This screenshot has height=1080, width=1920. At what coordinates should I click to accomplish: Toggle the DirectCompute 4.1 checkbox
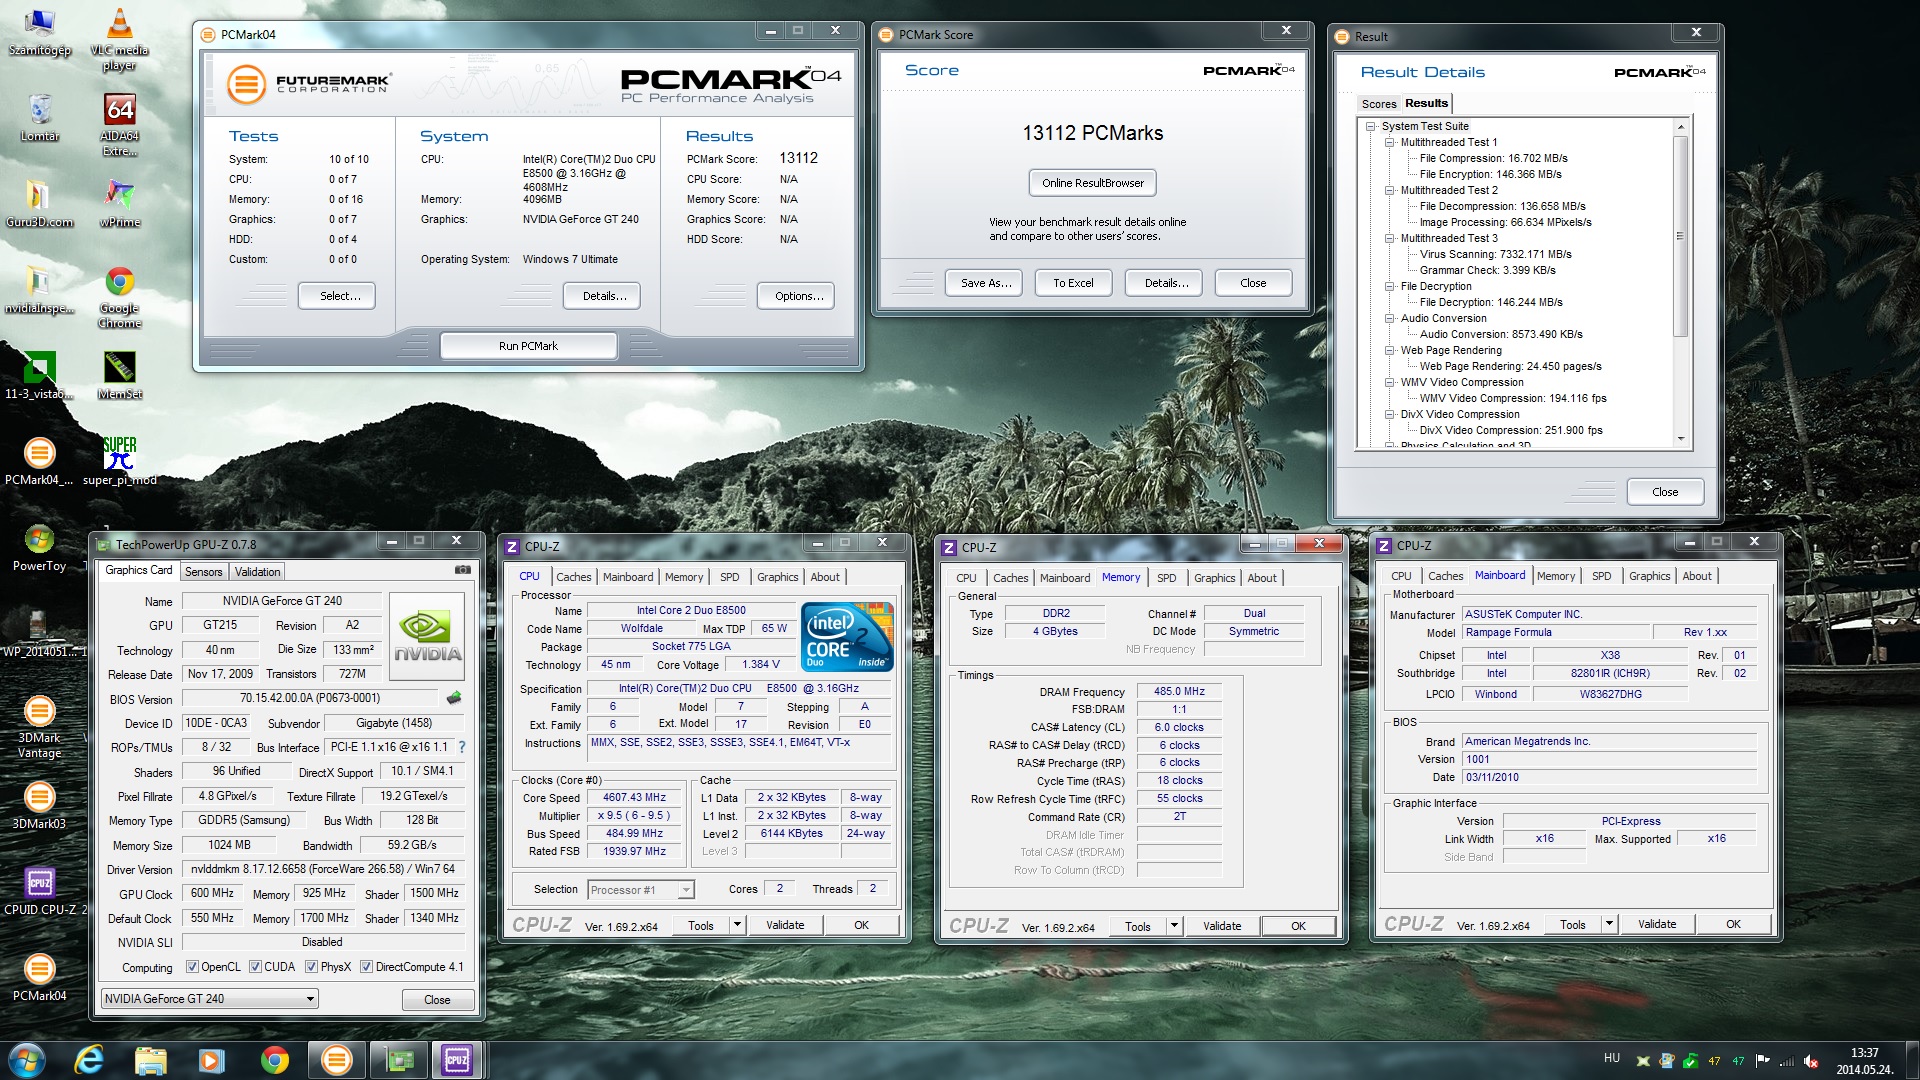pos(367,967)
